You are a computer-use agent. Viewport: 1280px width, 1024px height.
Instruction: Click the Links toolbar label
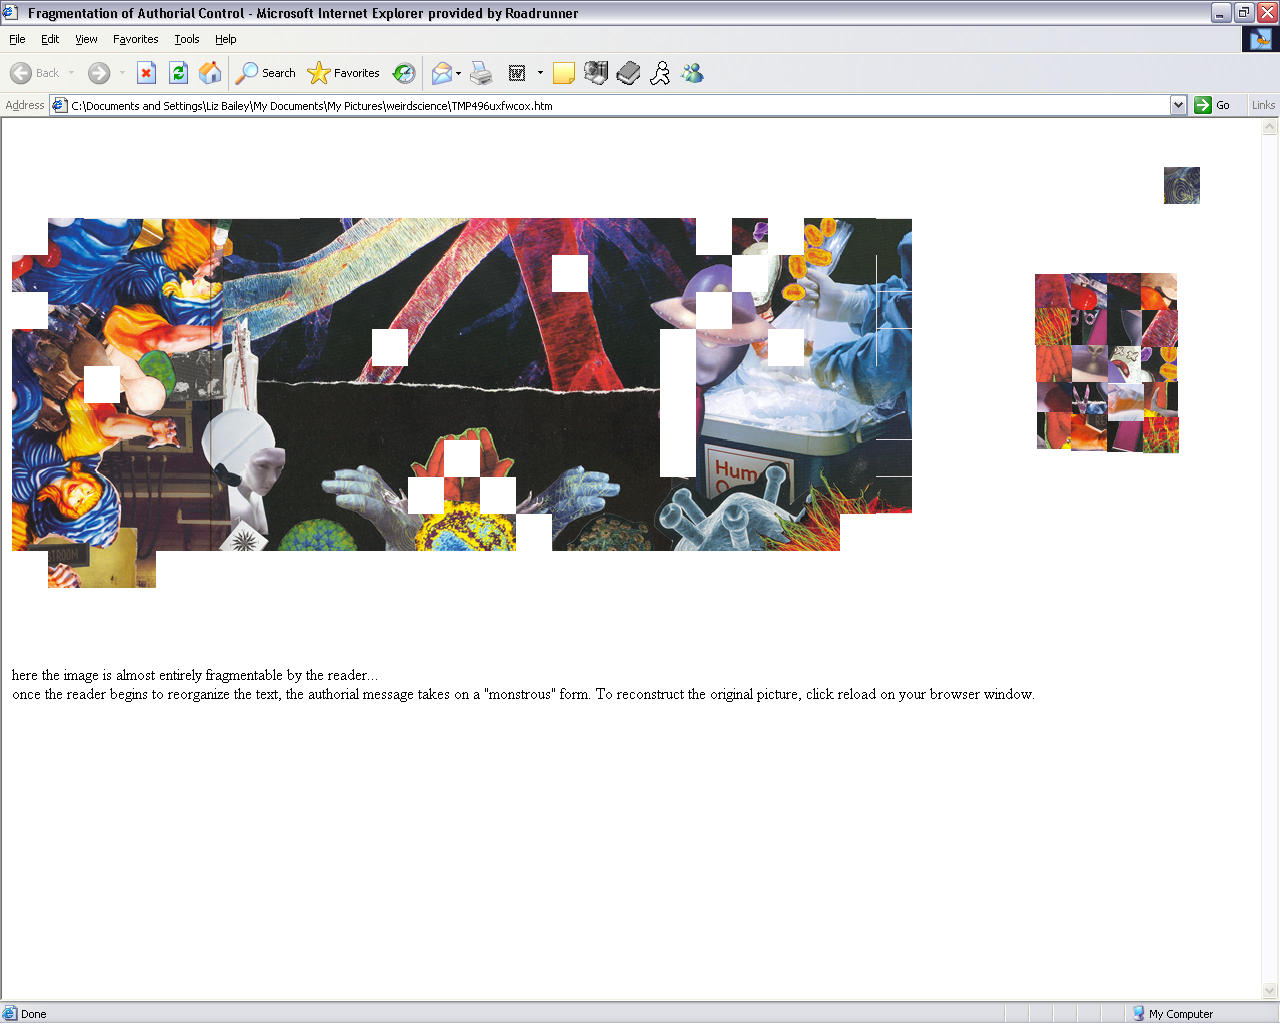[1263, 105]
